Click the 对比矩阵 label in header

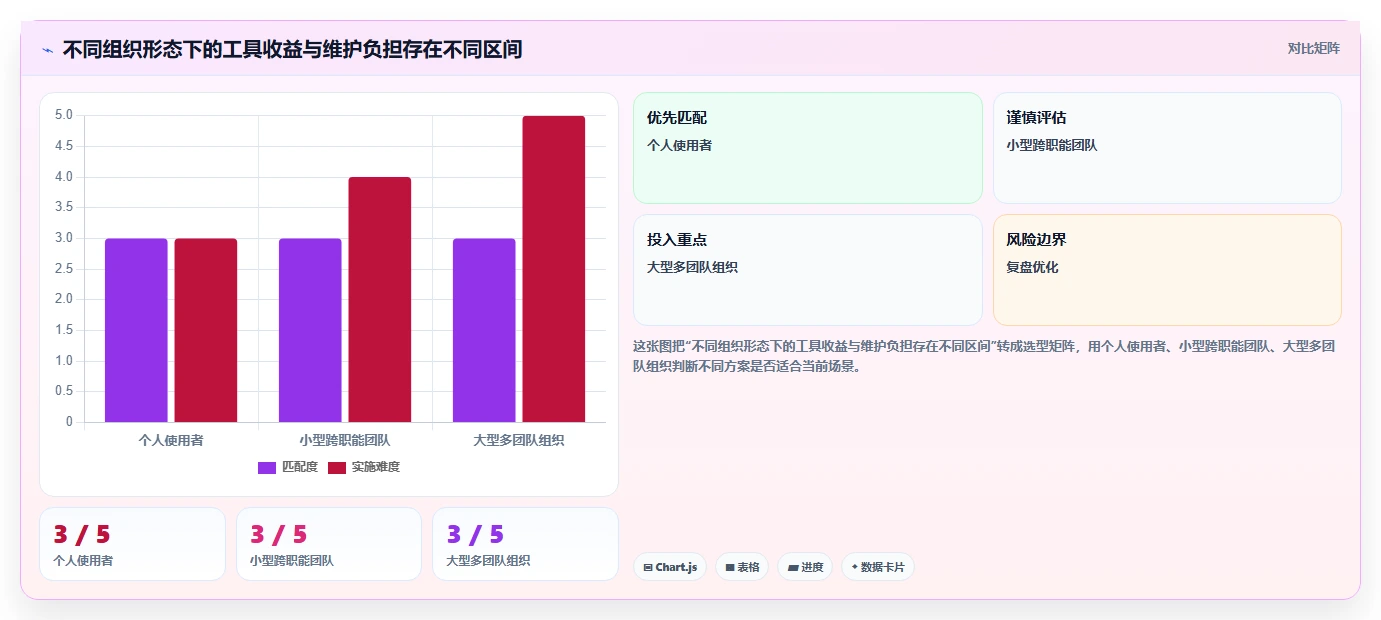pos(1313,48)
